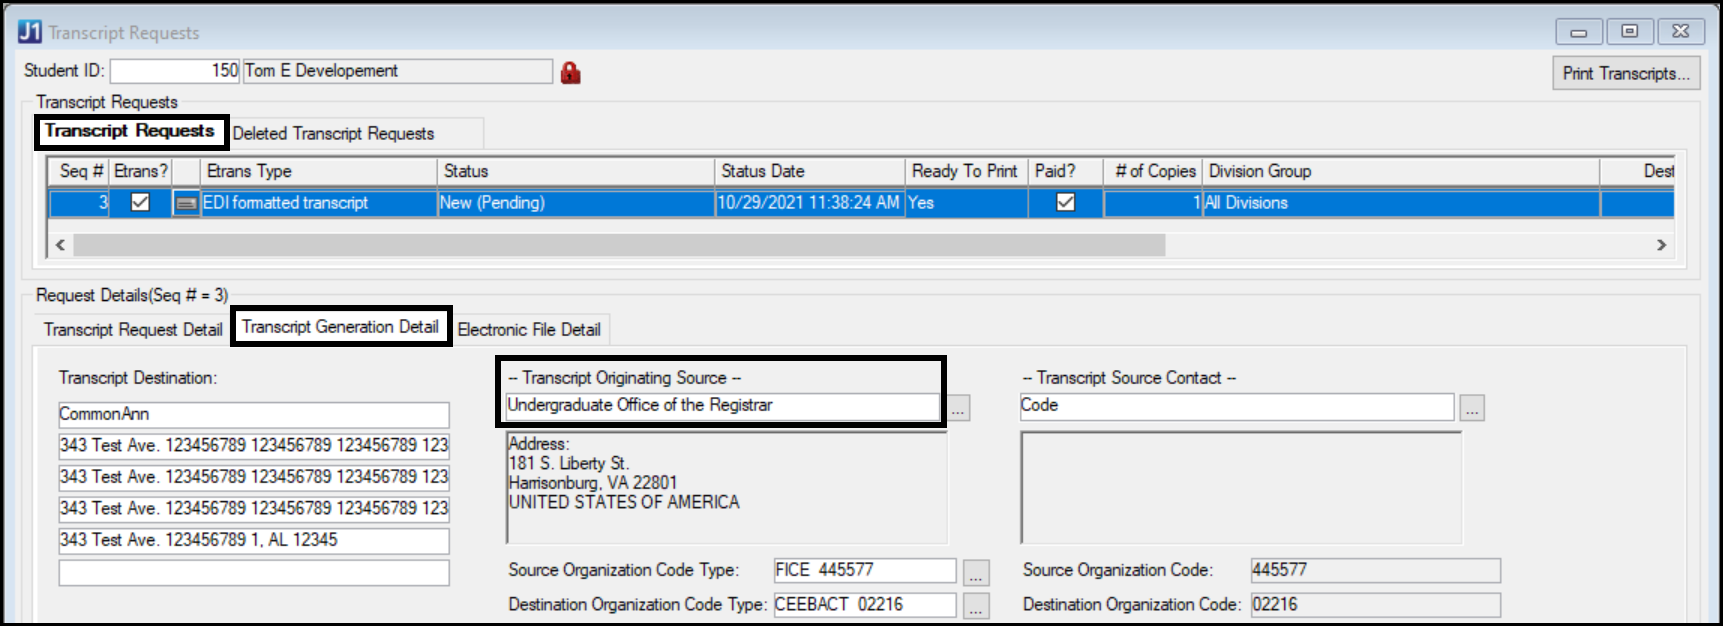Image resolution: width=1723 pixels, height=626 pixels.
Task: Click destination field '343 Test Ave. 123456789 1, AL 12345'
Action: point(254,540)
